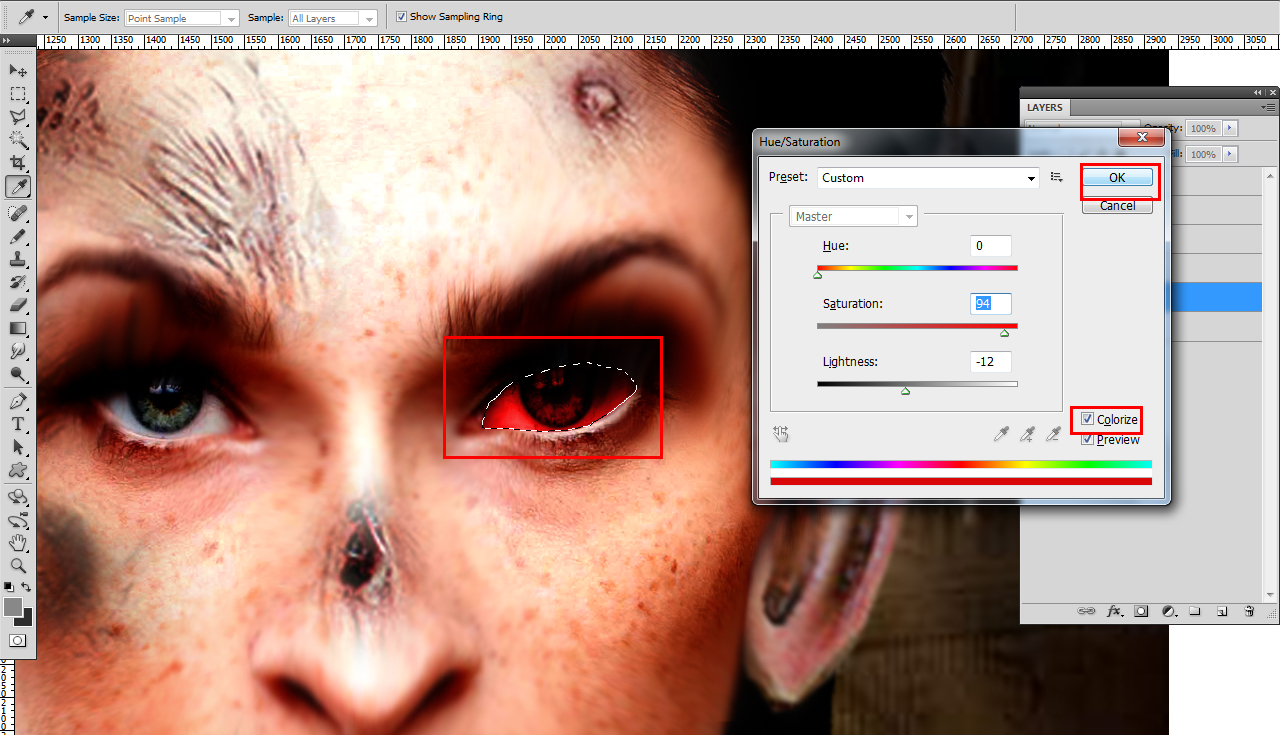Open the Preset Custom dropdown
This screenshot has height=735, width=1280.
click(x=929, y=177)
